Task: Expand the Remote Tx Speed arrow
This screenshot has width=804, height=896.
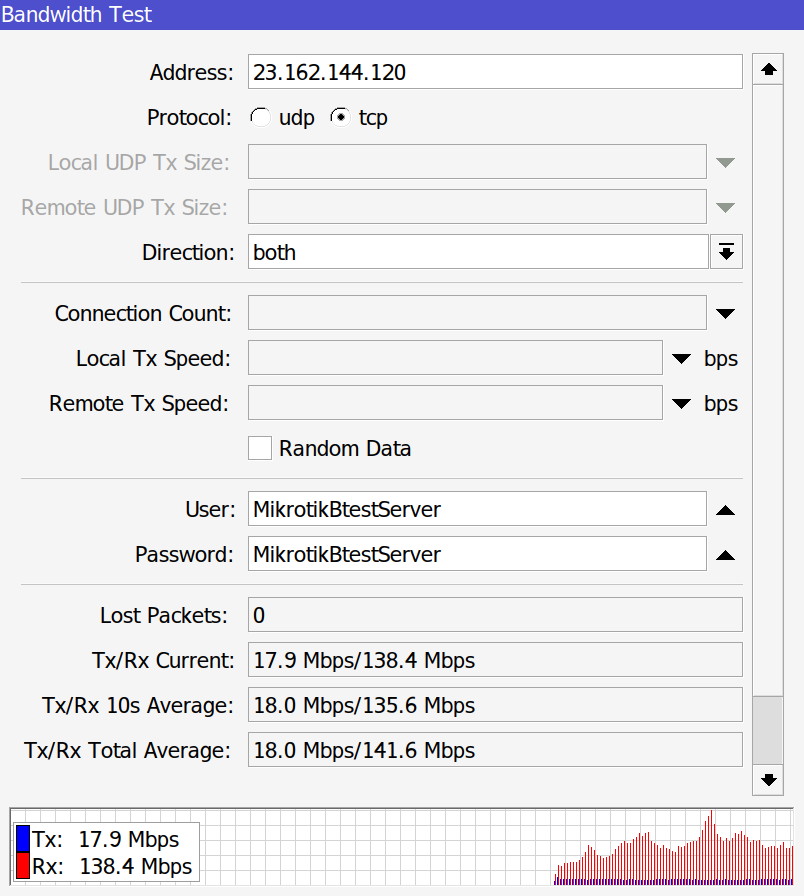Action: (682, 403)
